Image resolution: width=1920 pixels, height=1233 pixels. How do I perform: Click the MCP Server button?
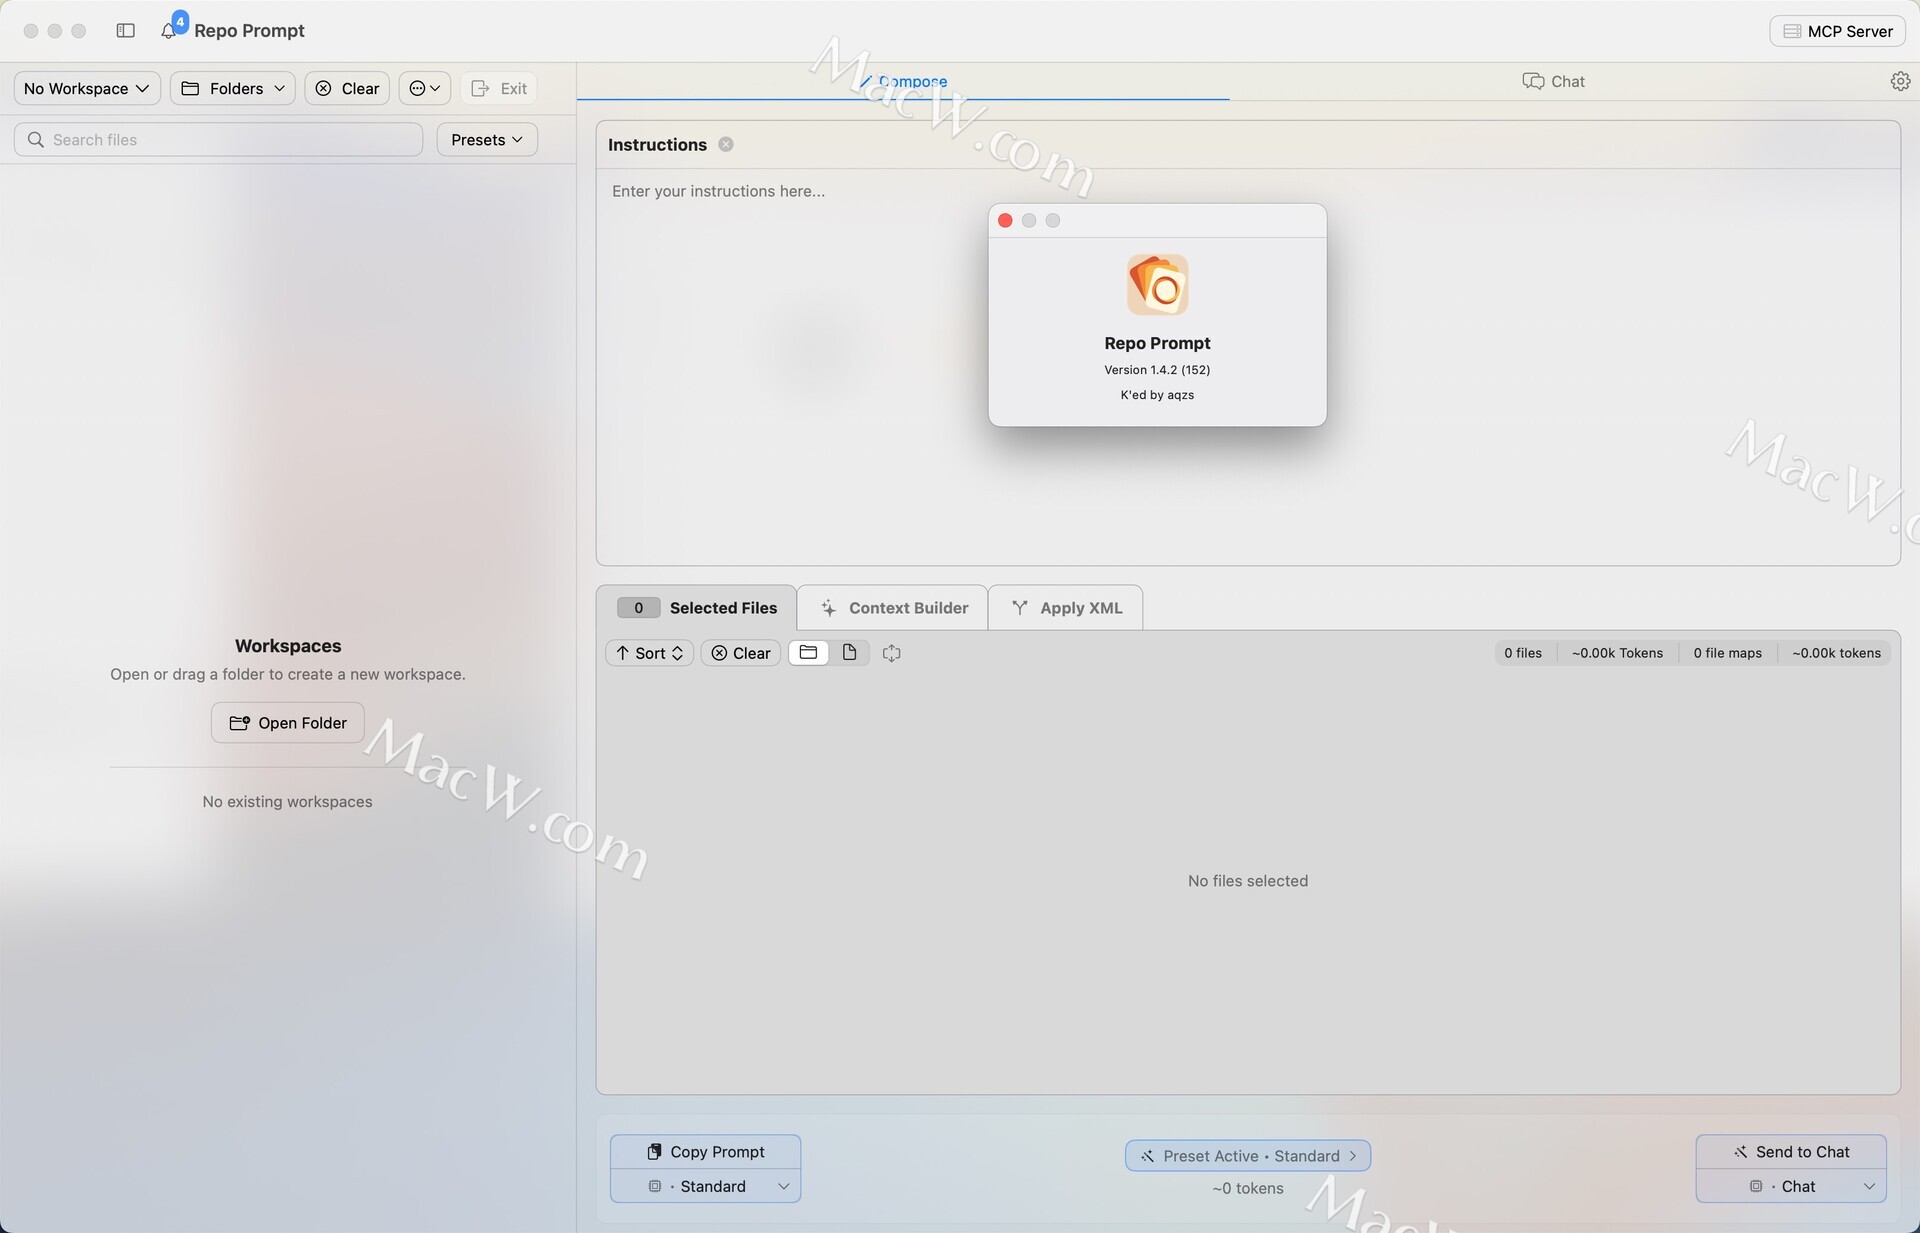coord(1837,31)
